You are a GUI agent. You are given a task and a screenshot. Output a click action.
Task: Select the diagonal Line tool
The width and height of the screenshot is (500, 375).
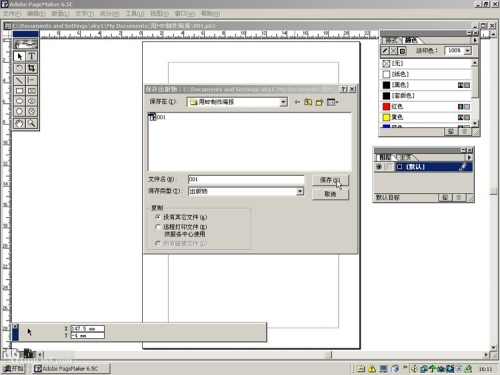click(19, 80)
